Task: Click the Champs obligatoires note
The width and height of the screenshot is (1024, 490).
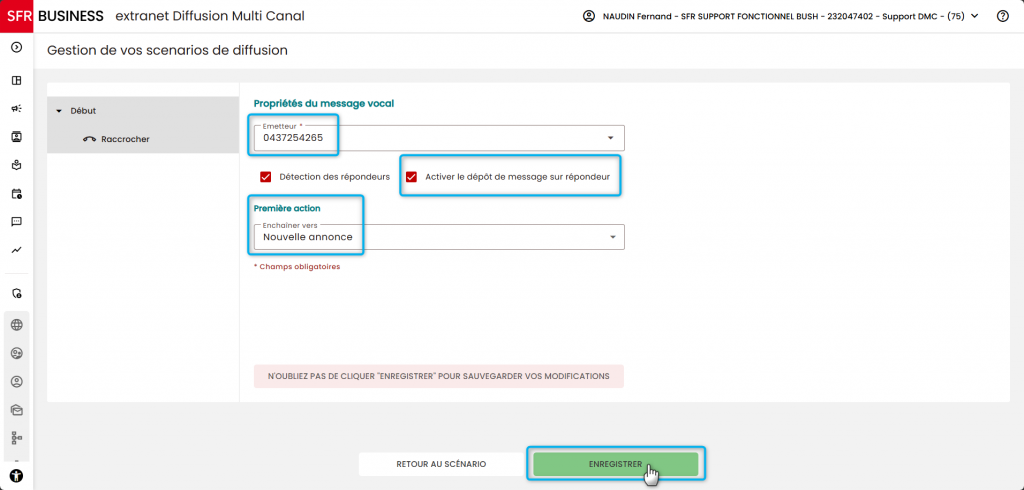Action: coord(297,267)
